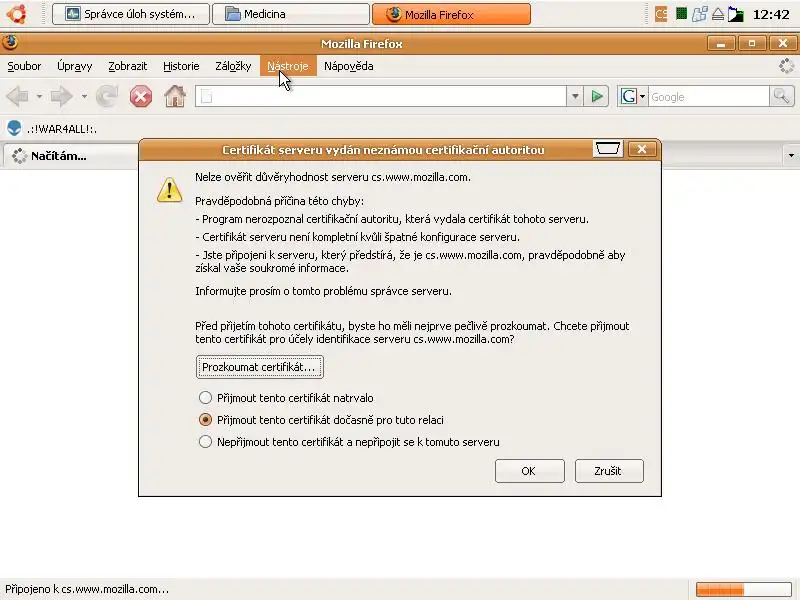The width and height of the screenshot is (800, 600).
Task: Click the Forward arrow navigation icon
Action: pos(61,96)
